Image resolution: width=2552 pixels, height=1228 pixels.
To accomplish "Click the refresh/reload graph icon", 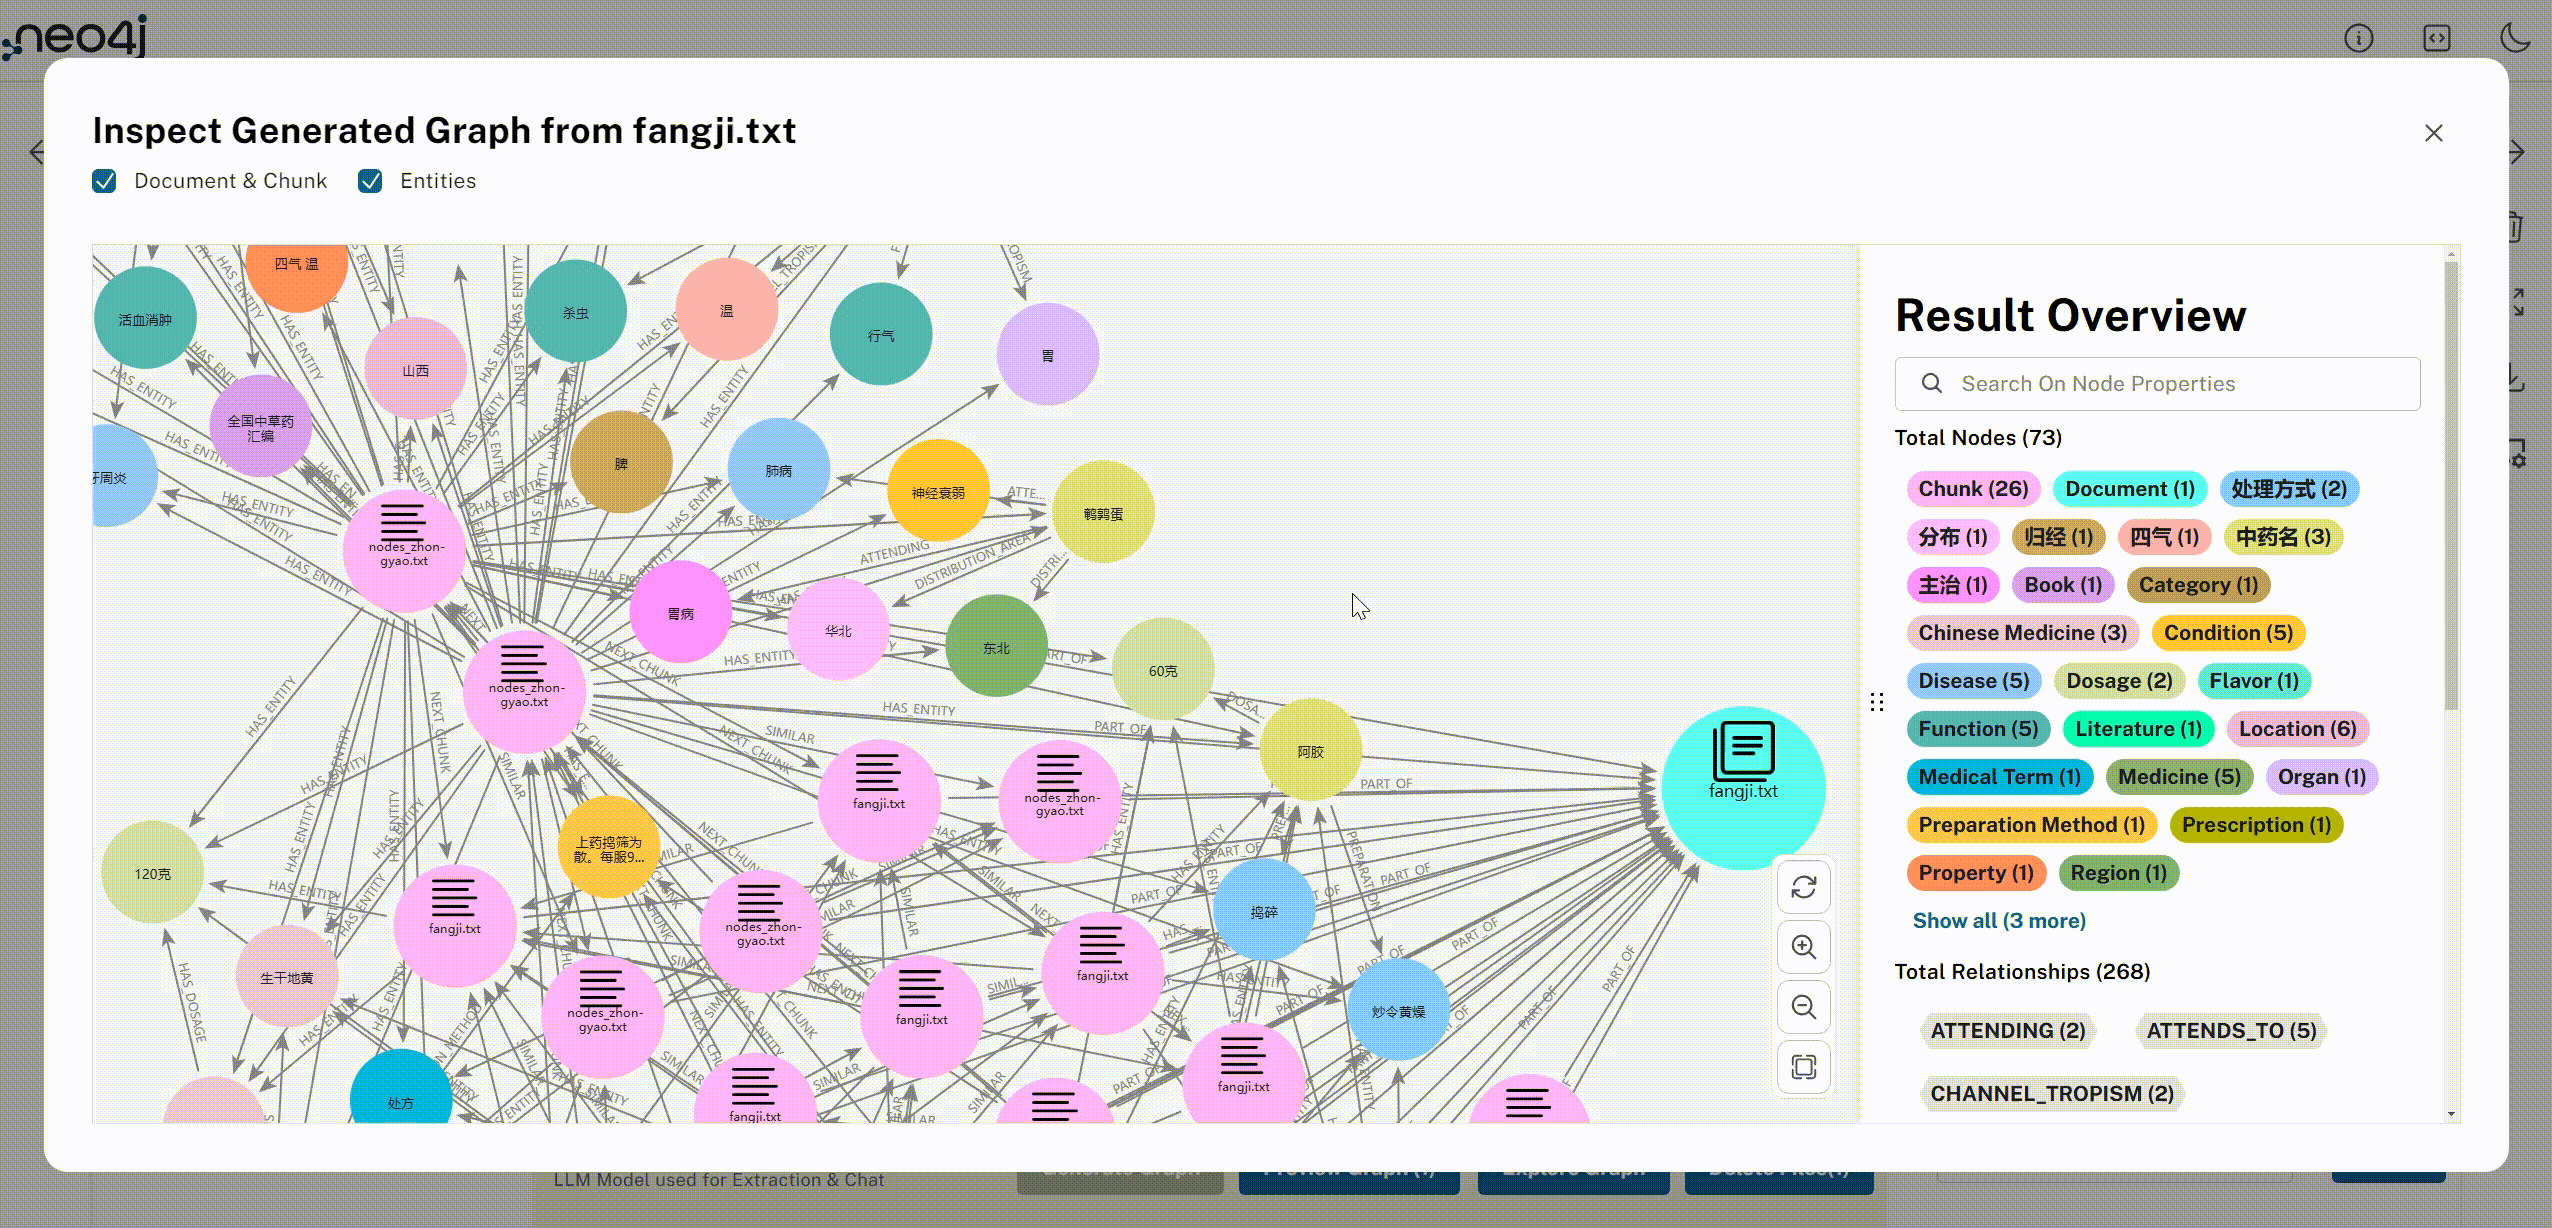I will [1803, 888].
